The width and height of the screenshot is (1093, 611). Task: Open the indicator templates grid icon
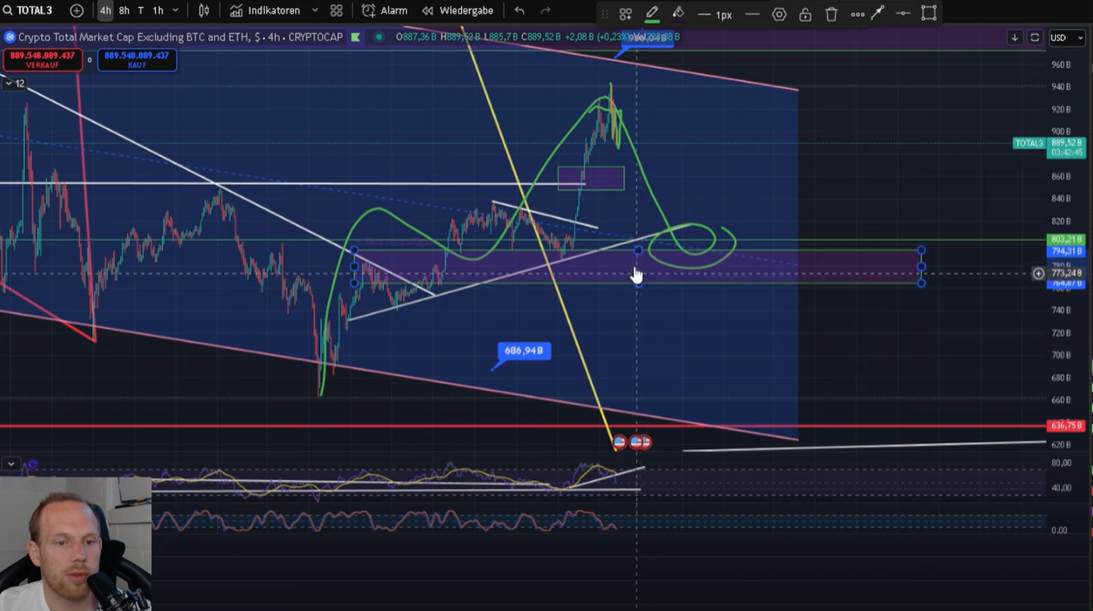click(337, 10)
